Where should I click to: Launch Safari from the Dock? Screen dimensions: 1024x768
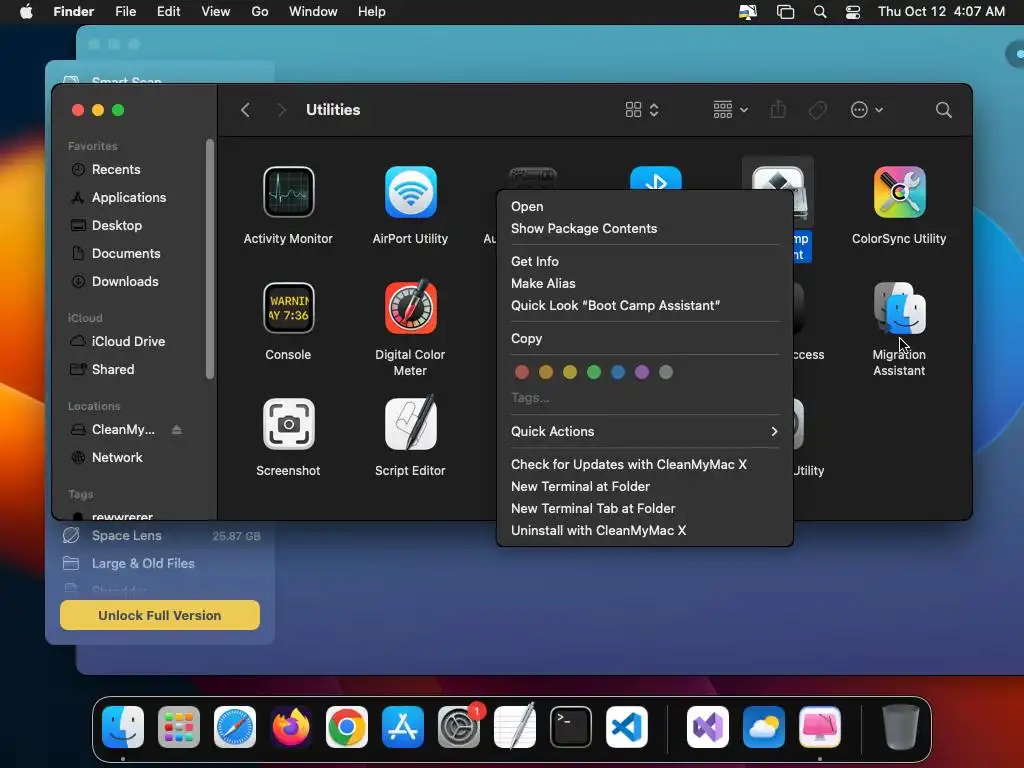[x=235, y=726]
